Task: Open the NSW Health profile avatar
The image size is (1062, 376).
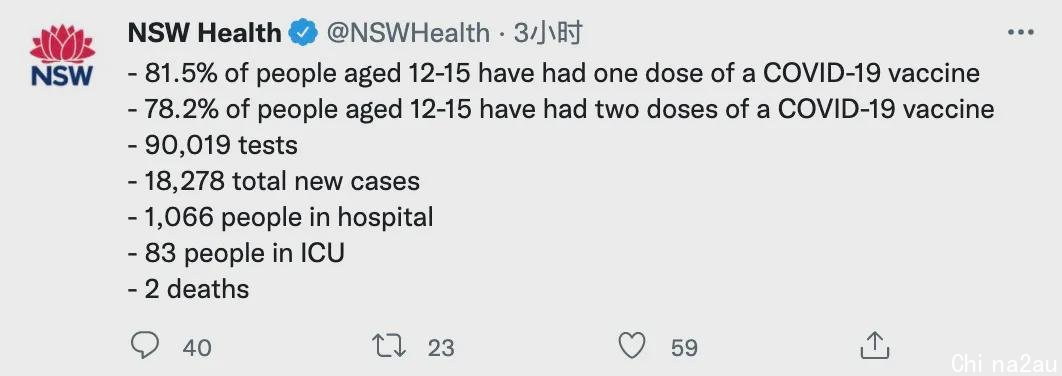Action: pos(62,56)
